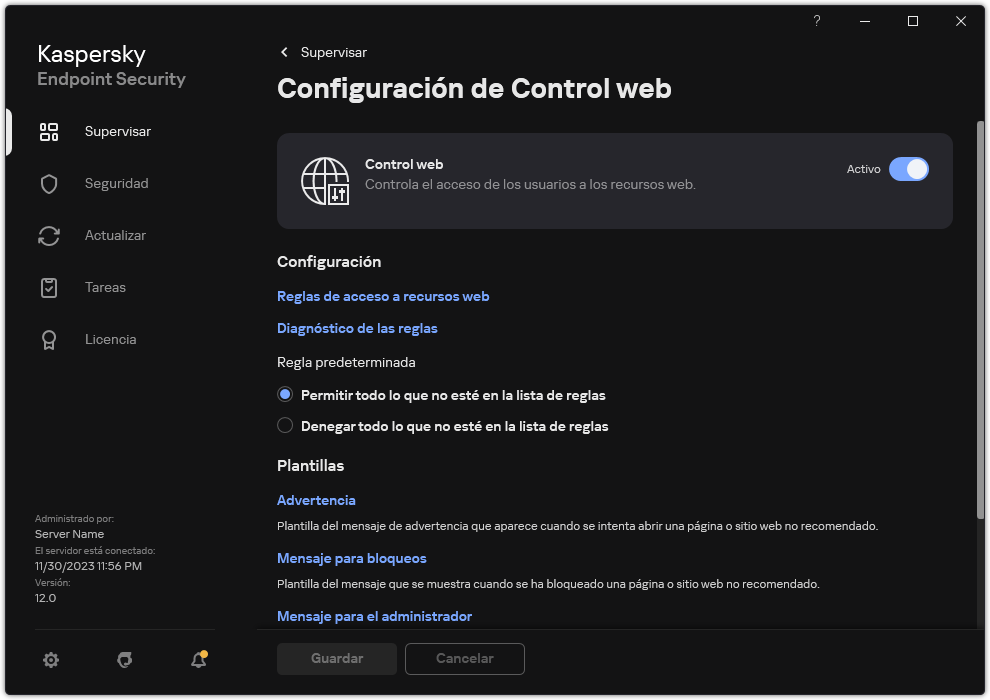
Task: Open help via the question mark icon
Action: pos(816,21)
